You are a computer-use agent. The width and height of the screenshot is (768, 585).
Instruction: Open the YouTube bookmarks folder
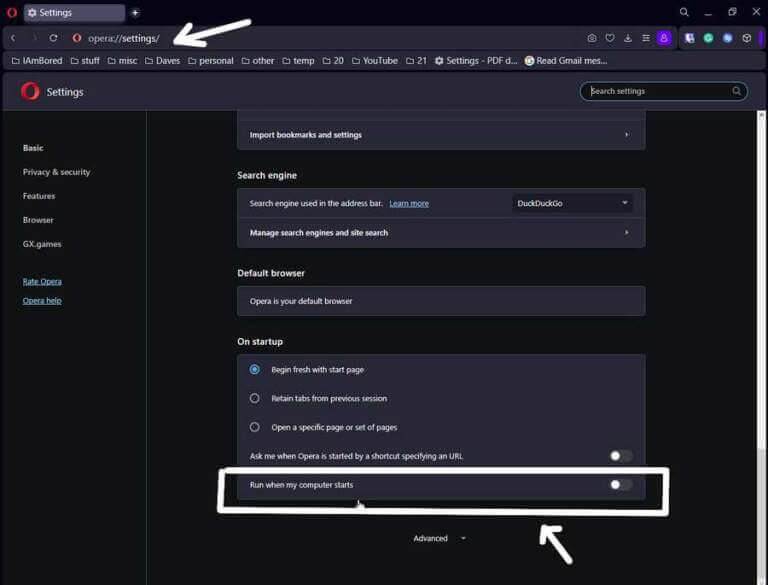[x=375, y=61]
